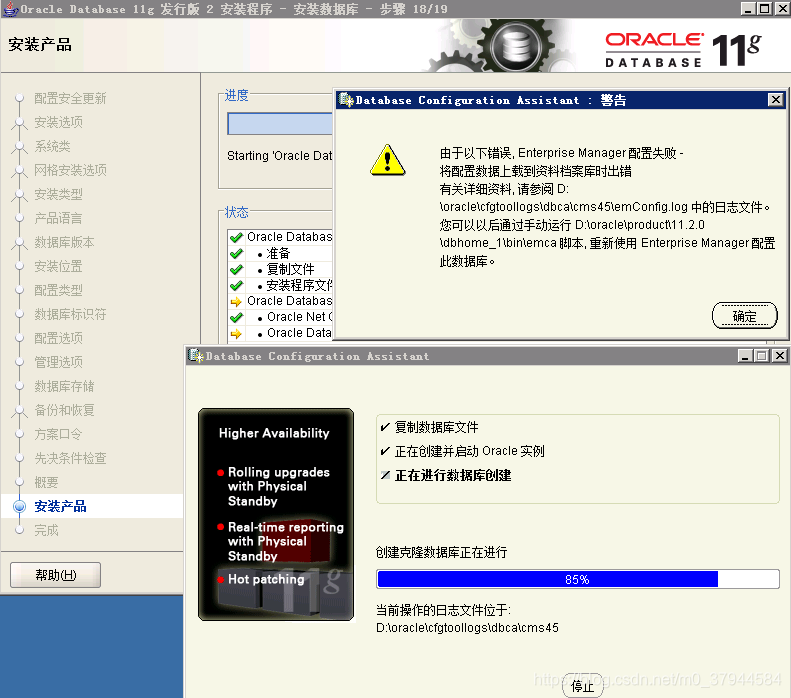Select the 数据库标识符 step in sidebar
Screen dimensions: 791x698
70,314
